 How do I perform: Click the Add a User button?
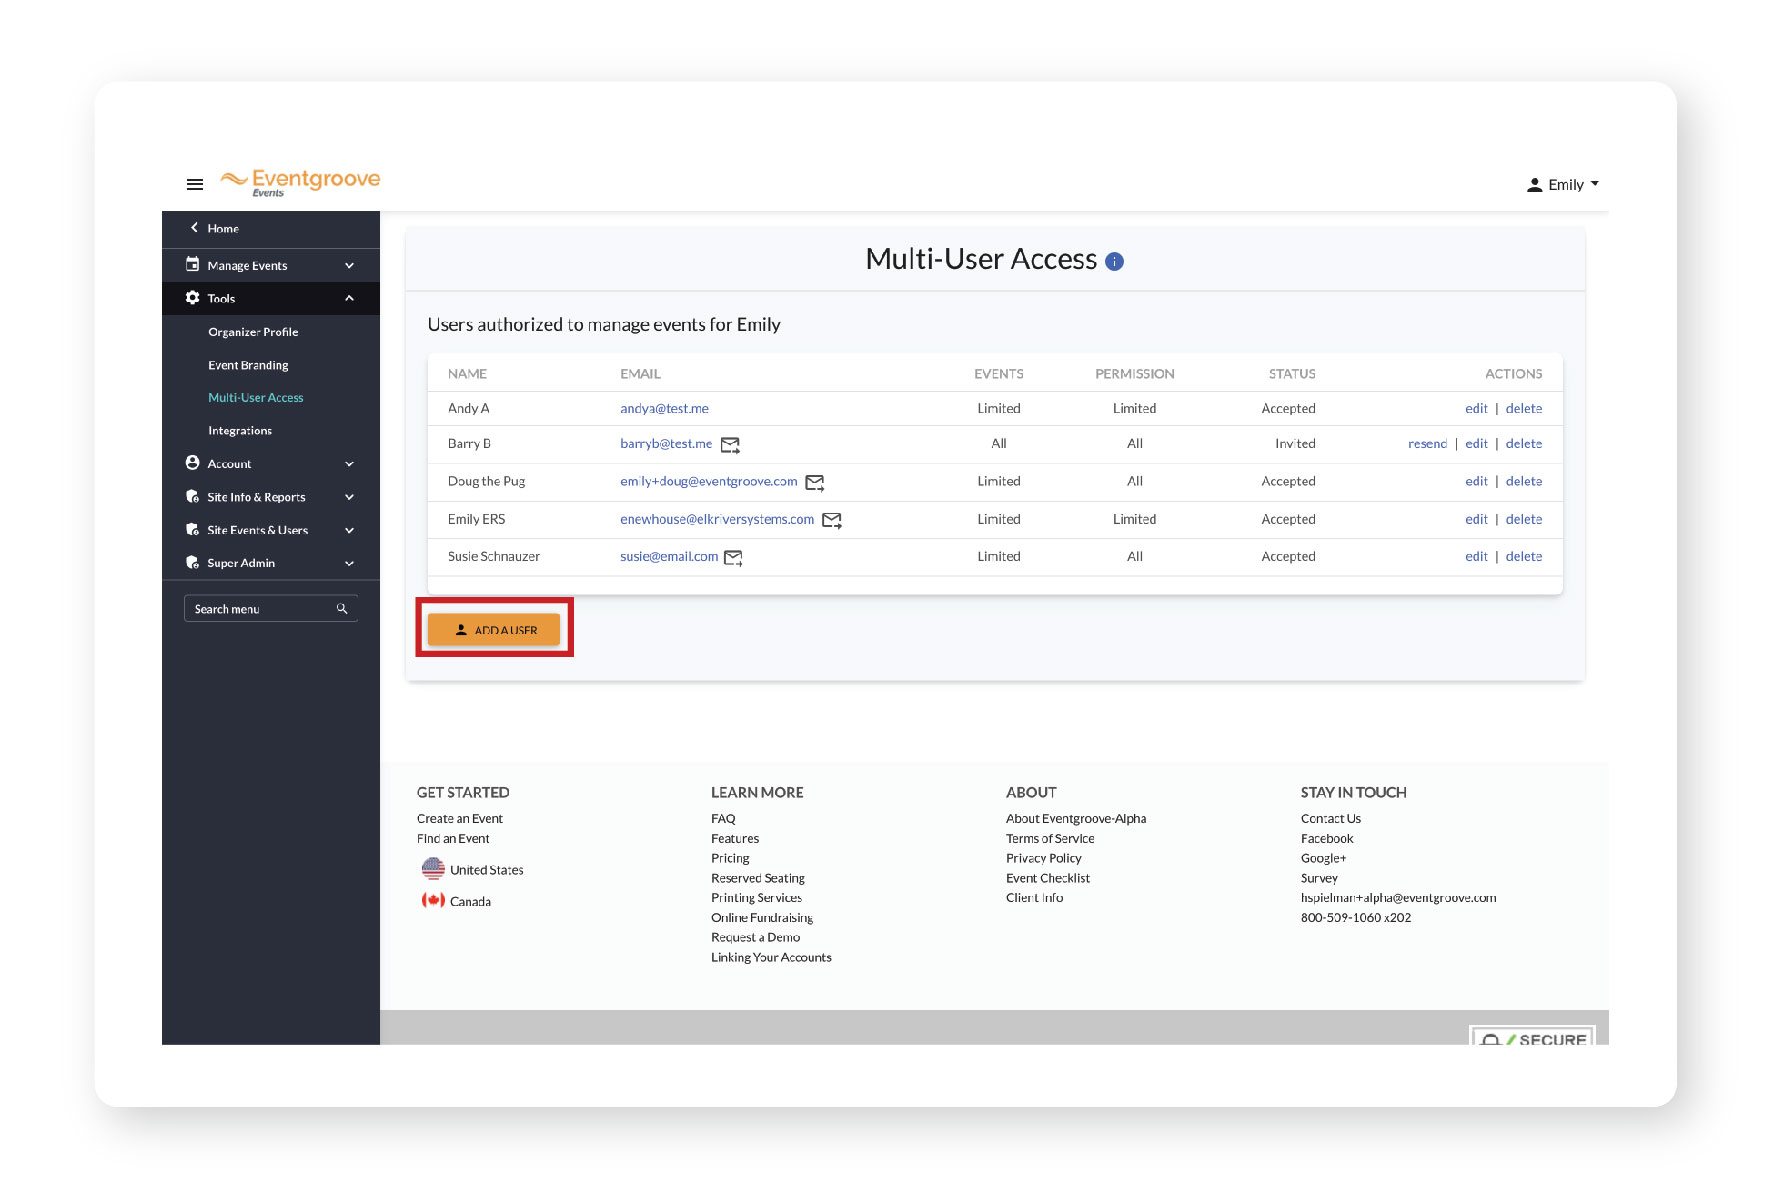point(494,630)
